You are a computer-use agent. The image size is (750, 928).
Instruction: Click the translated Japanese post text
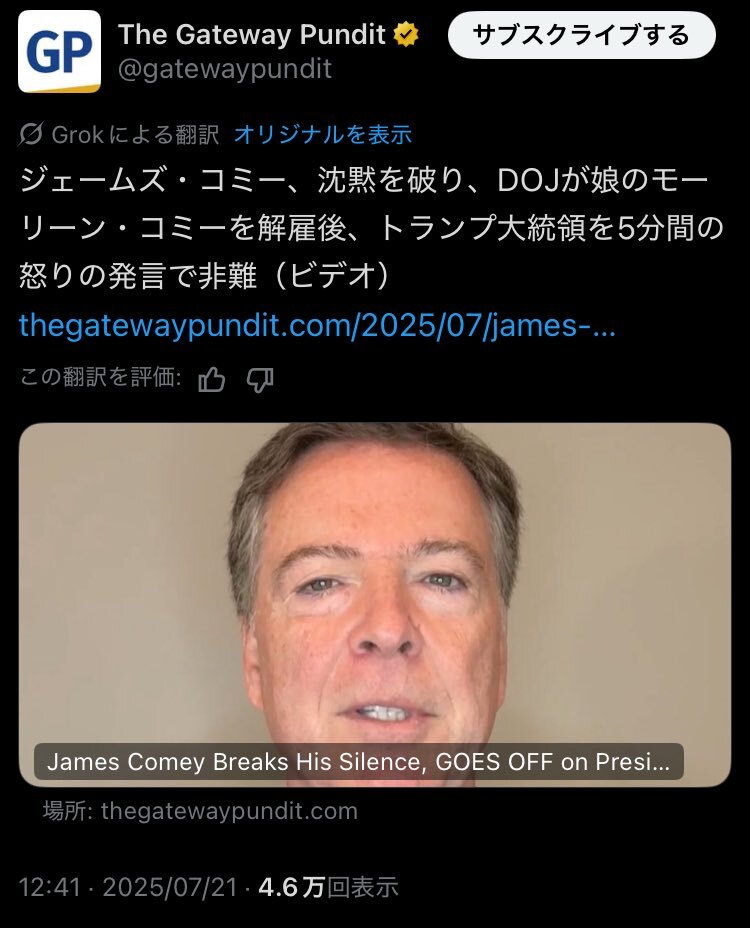click(x=371, y=228)
